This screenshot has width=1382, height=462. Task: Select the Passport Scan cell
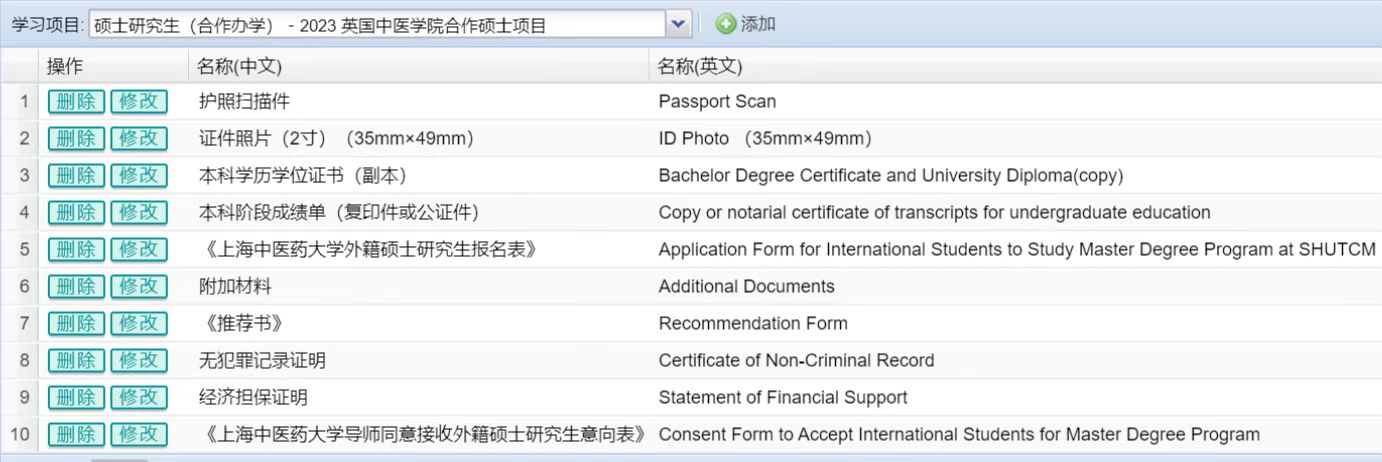pos(1015,101)
